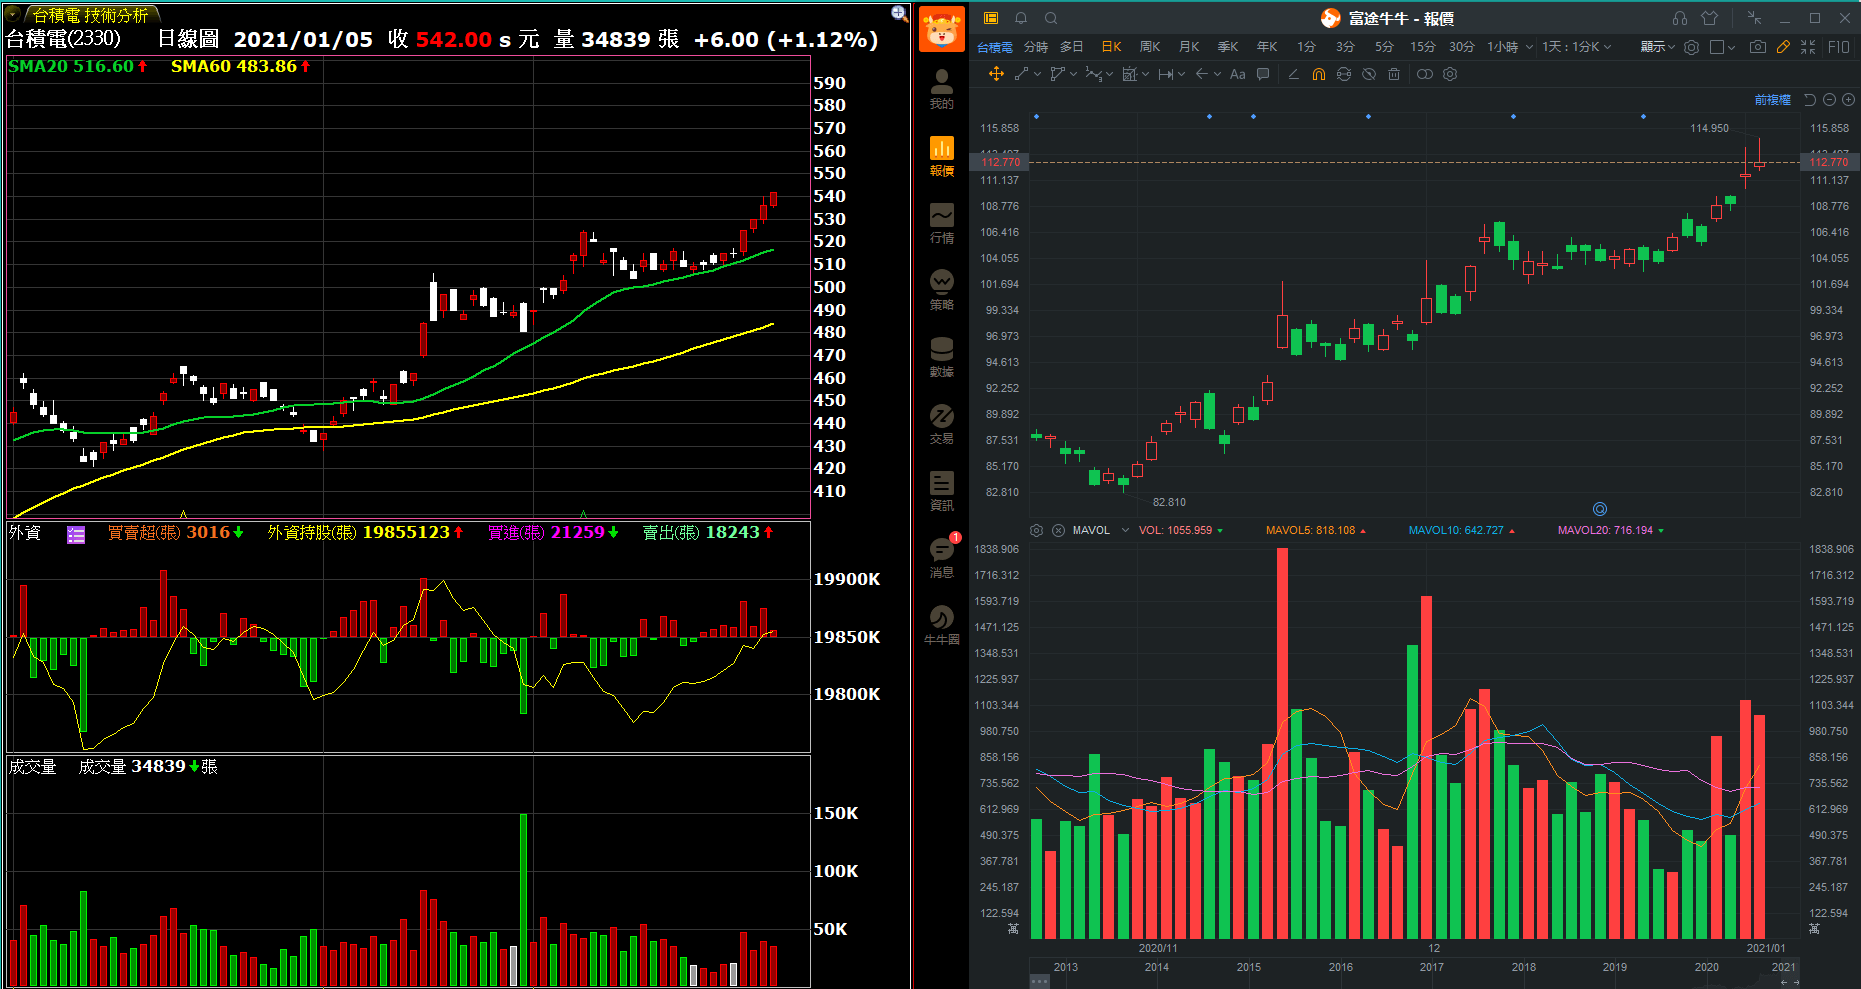Expand wave tool dropdown arrow
The image size is (1861, 989).
point(1110,74)
